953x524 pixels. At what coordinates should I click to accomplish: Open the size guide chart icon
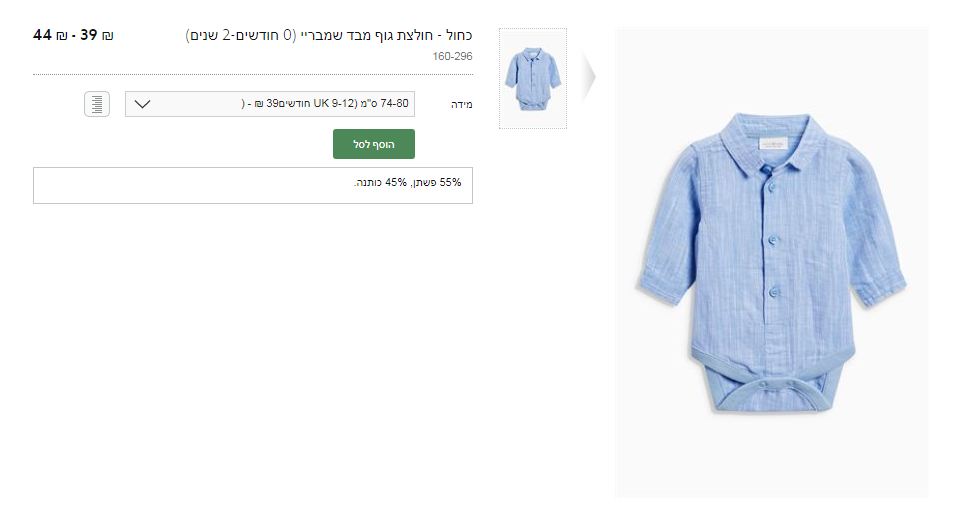pos(97,104)
